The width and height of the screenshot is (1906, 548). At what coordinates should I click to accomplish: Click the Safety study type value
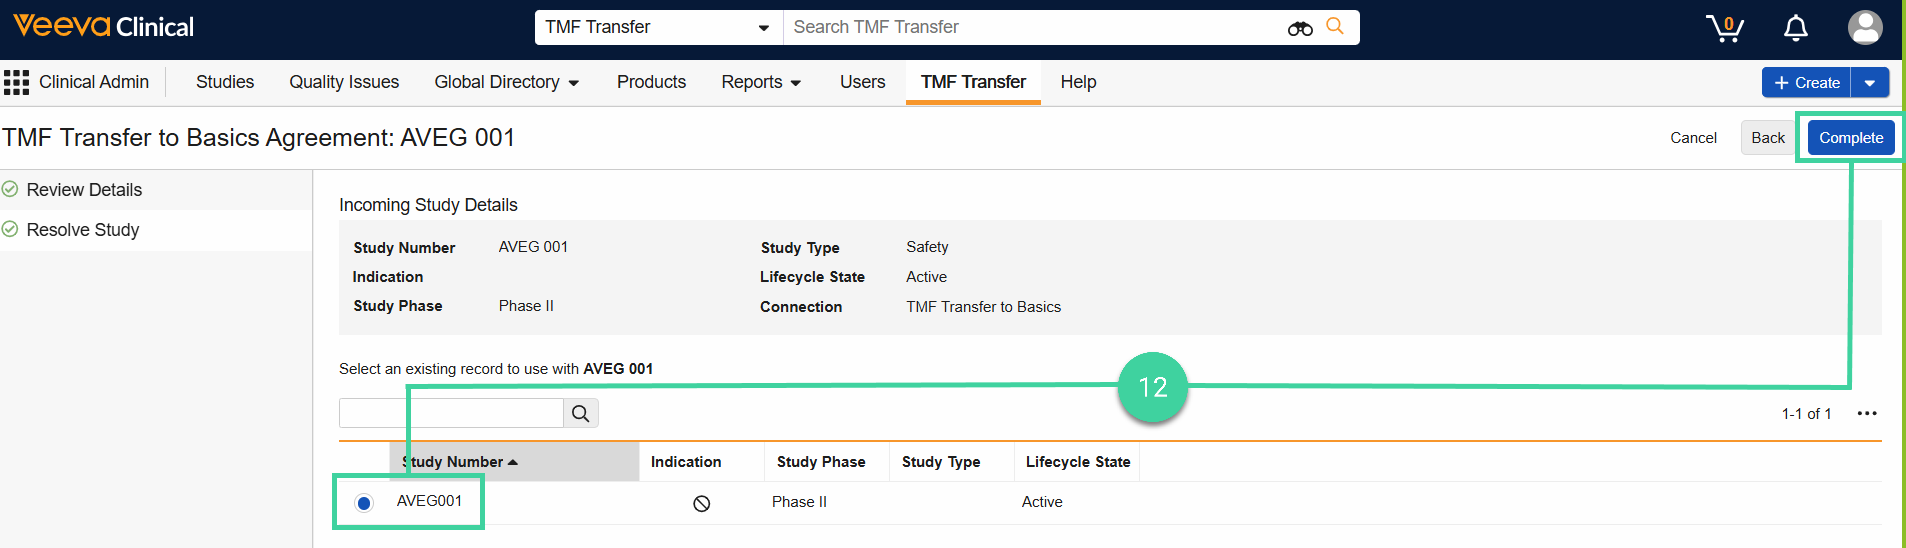click(927, 247)
